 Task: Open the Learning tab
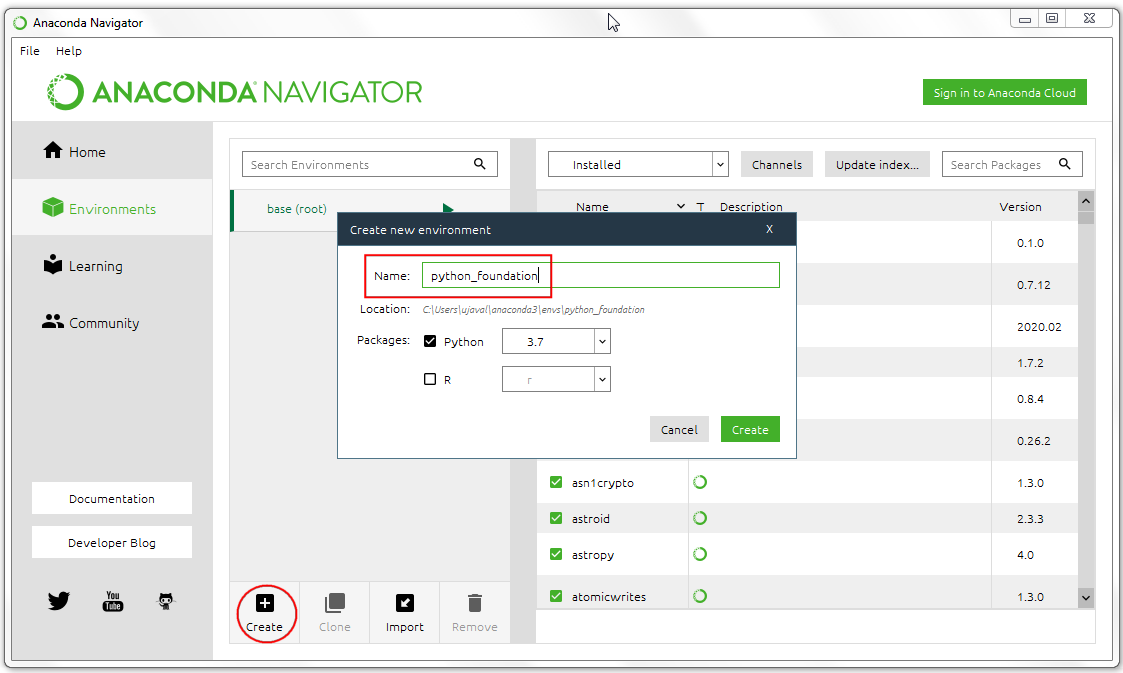click(x=112, y=266)
